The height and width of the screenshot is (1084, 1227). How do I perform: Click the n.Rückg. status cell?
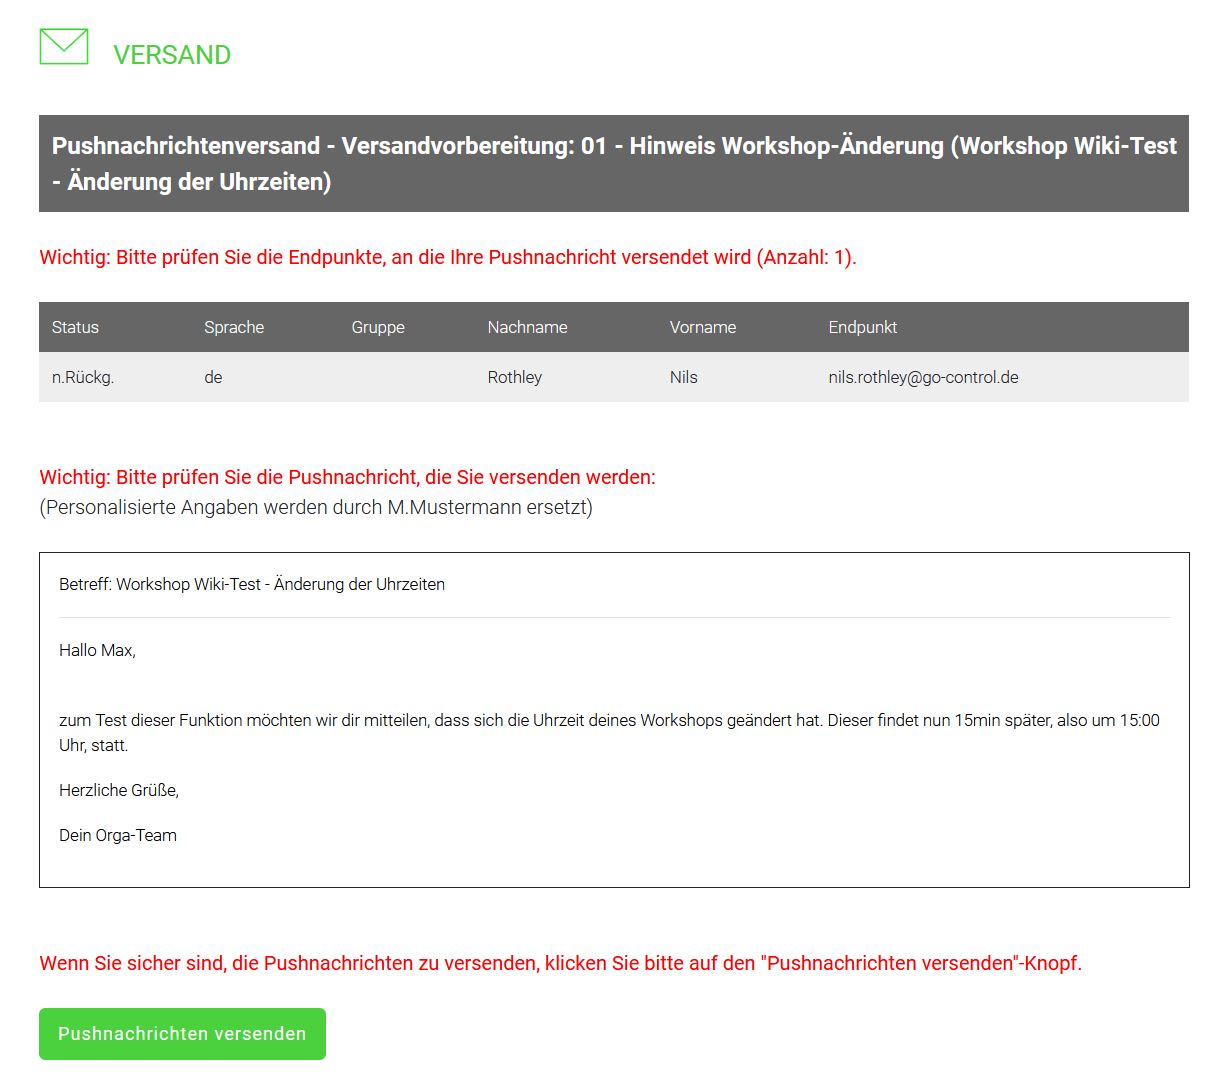click(x=82, y=377)
